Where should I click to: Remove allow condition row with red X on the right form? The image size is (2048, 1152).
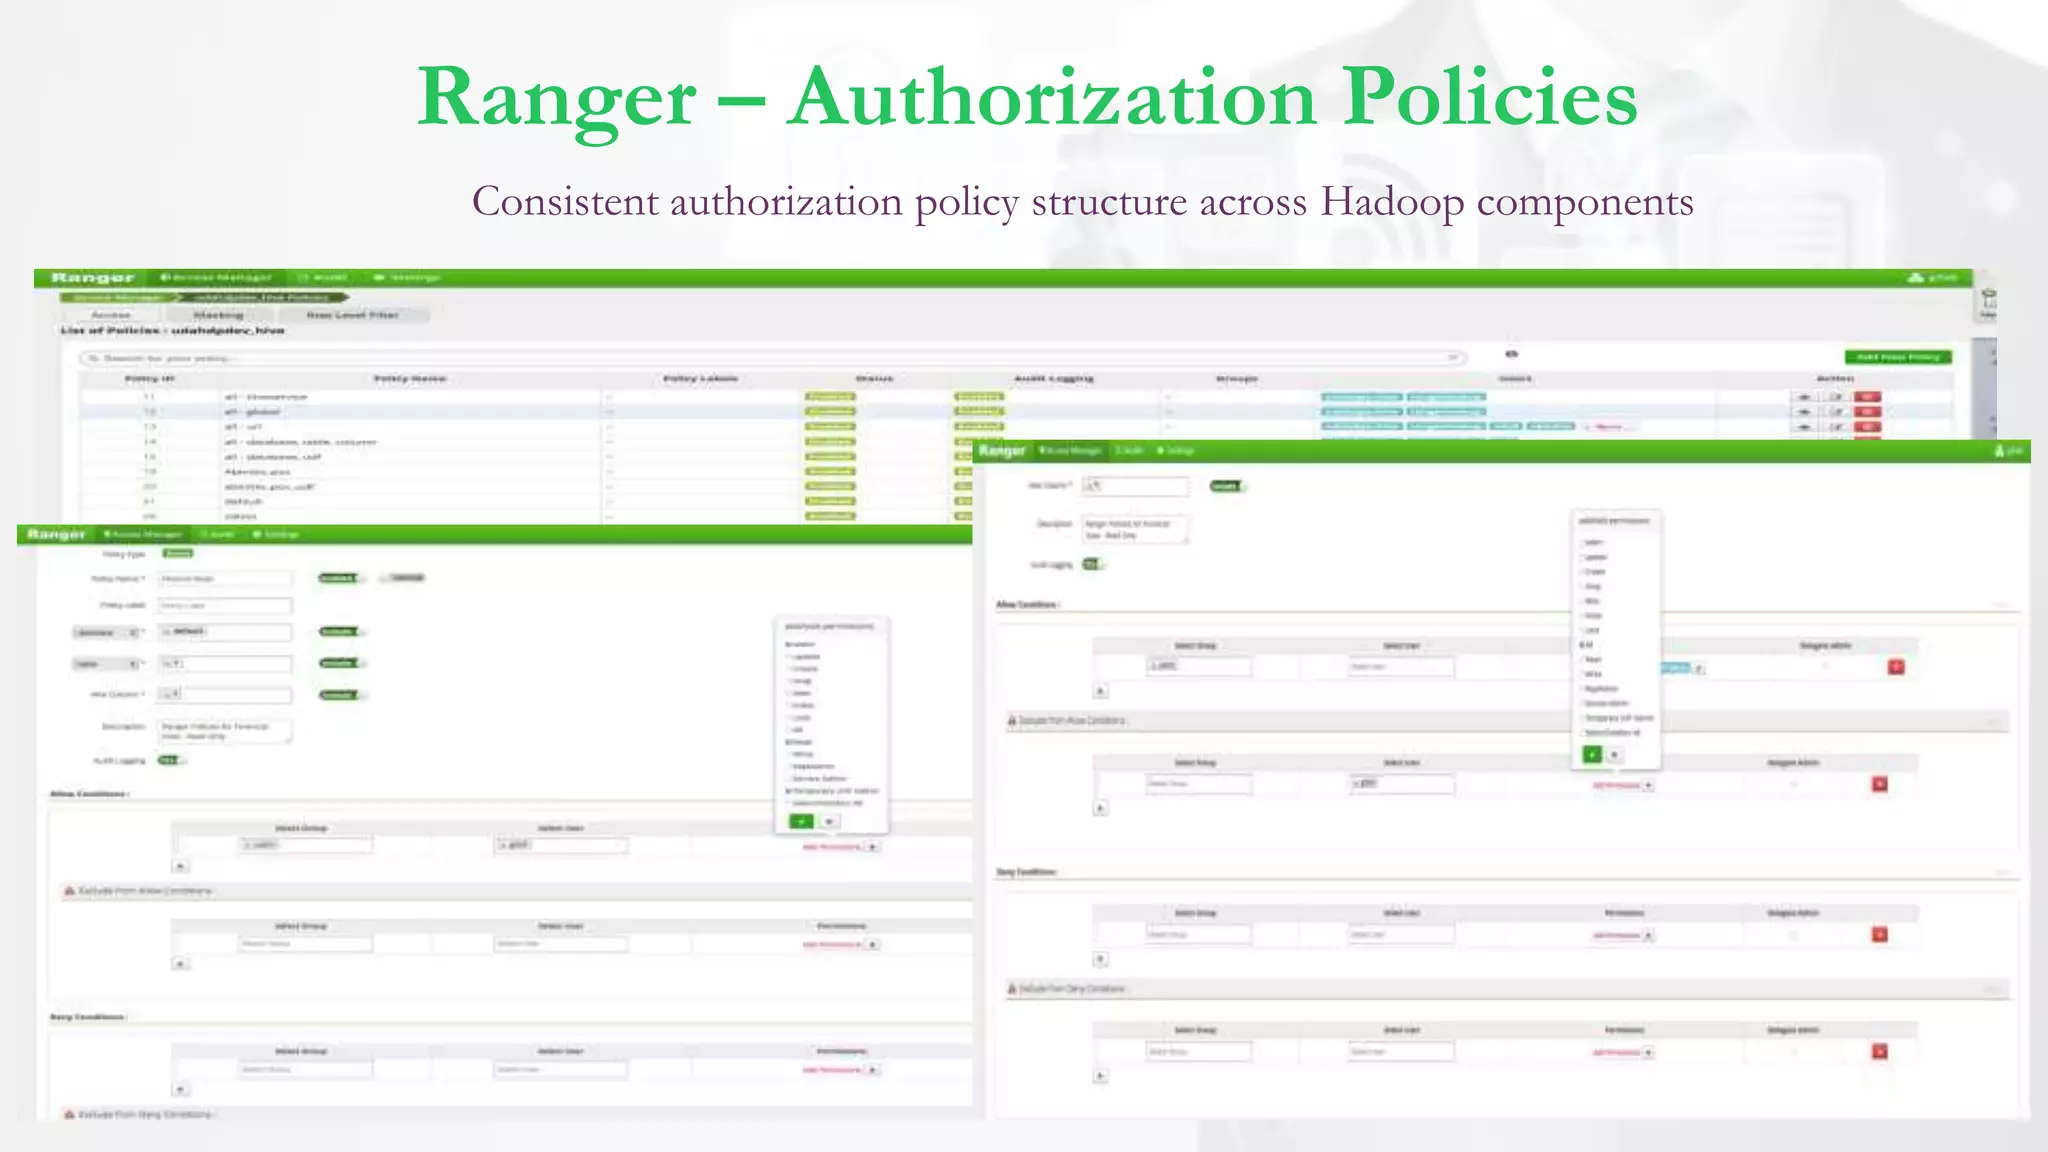click(1896, 667)
